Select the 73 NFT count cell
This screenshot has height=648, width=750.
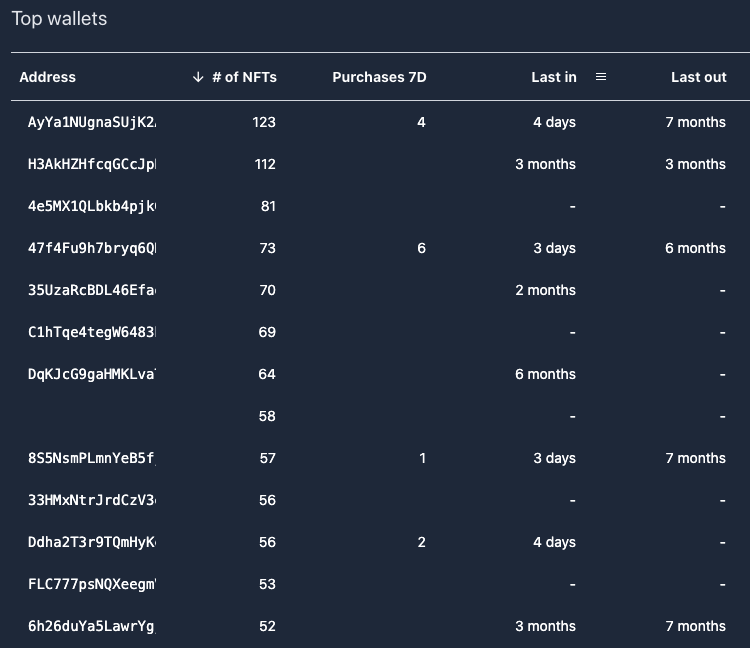click(267, 249)
